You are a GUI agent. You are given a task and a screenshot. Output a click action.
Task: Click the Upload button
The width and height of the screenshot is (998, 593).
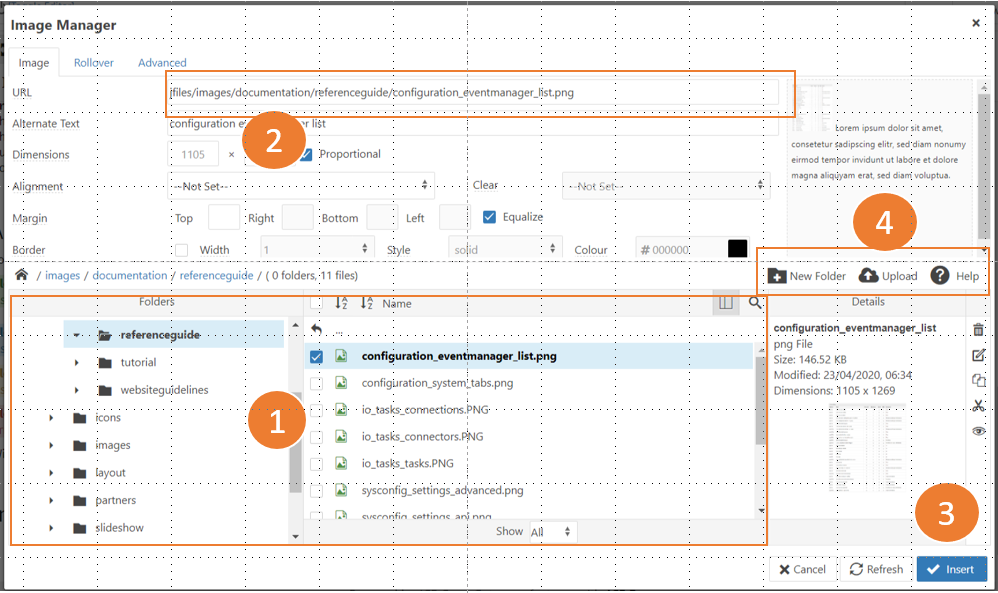pos(888,276)
